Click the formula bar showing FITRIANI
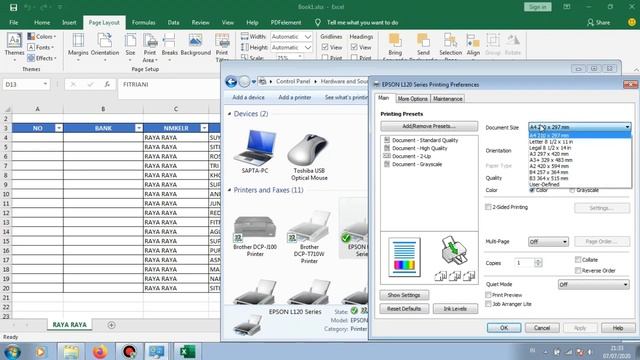 click(169, 84)
